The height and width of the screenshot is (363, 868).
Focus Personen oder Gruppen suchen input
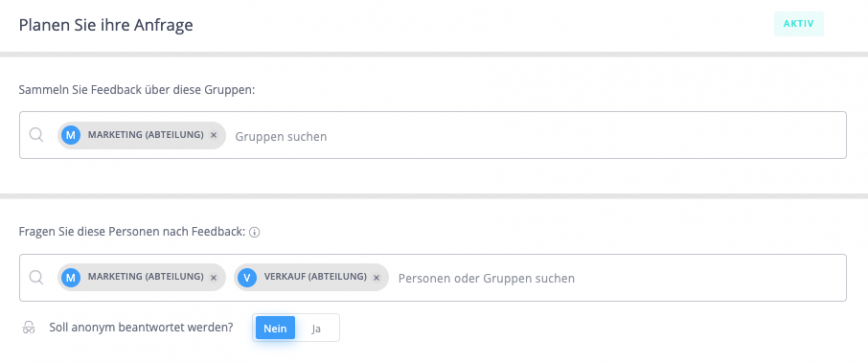(487, 278)
